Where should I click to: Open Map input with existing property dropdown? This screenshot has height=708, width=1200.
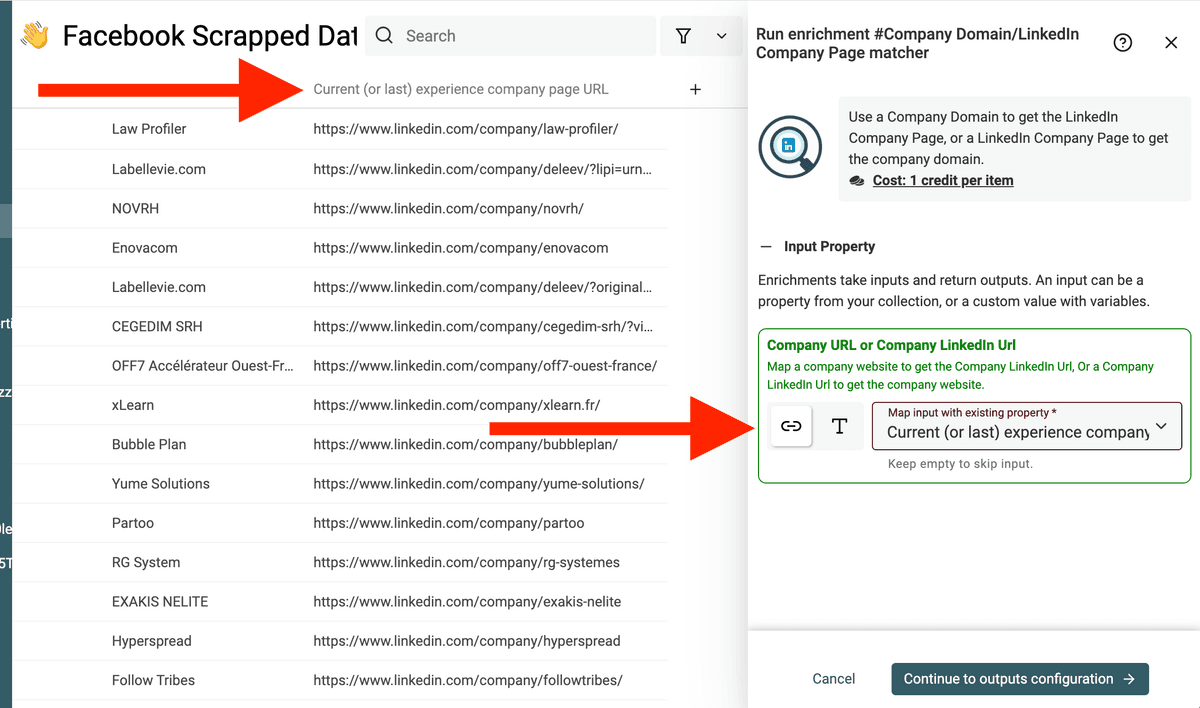[1027, 426]
